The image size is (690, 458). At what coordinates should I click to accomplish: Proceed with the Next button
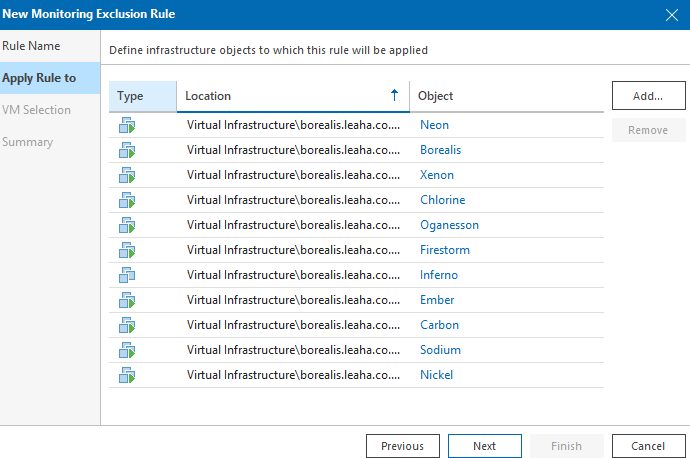484,446
